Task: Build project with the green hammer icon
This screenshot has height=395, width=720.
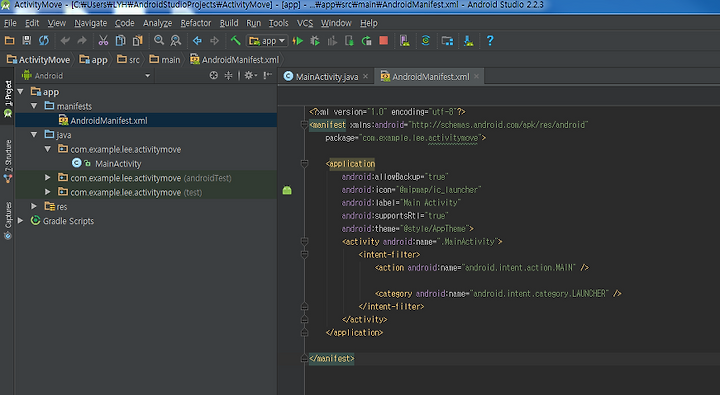Action: tap(236, 41)
